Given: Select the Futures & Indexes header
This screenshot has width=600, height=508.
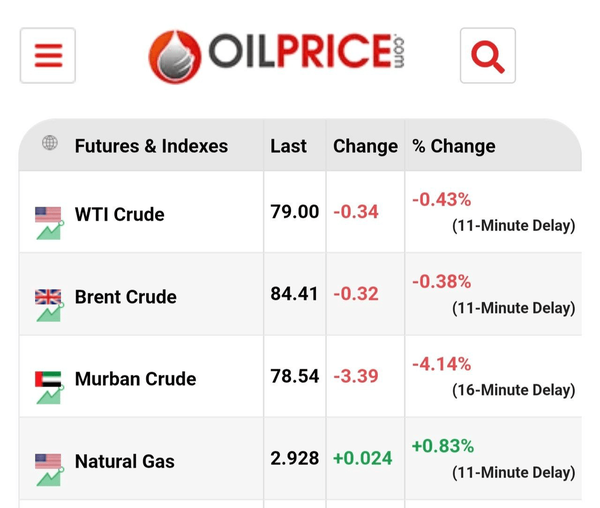Looking at the screenshot, I should tap(151, 146).
